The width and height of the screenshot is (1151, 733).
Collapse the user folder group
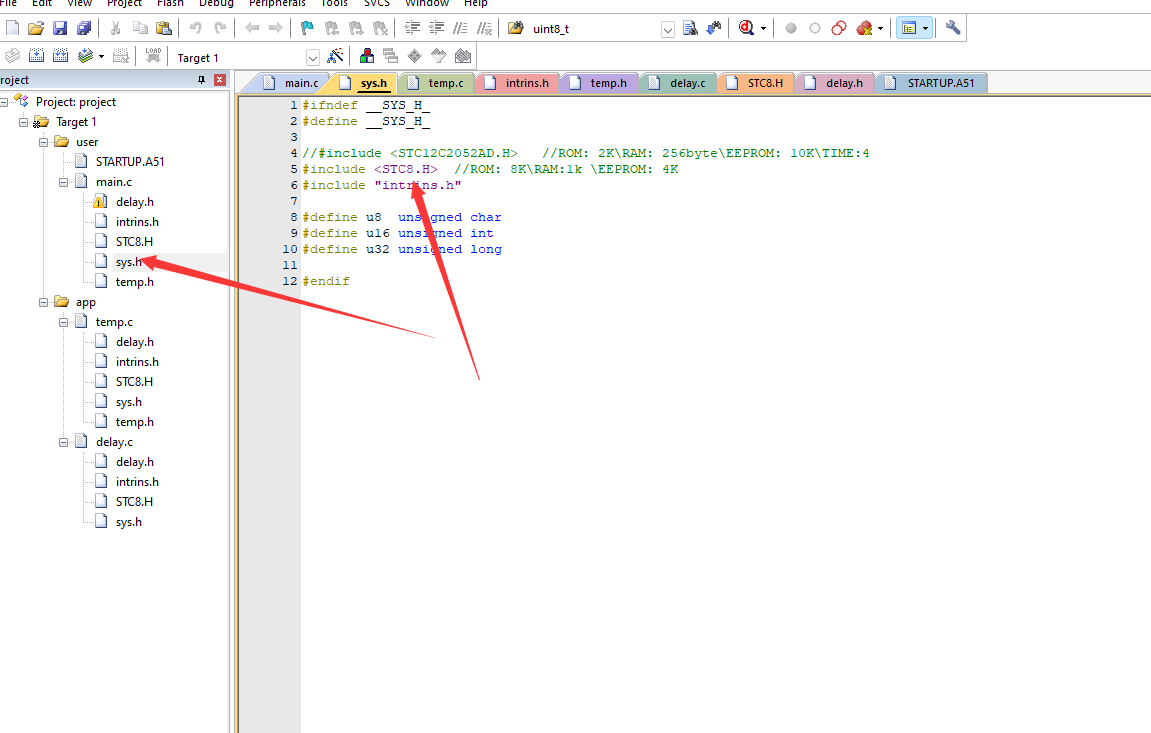[43, 142]
